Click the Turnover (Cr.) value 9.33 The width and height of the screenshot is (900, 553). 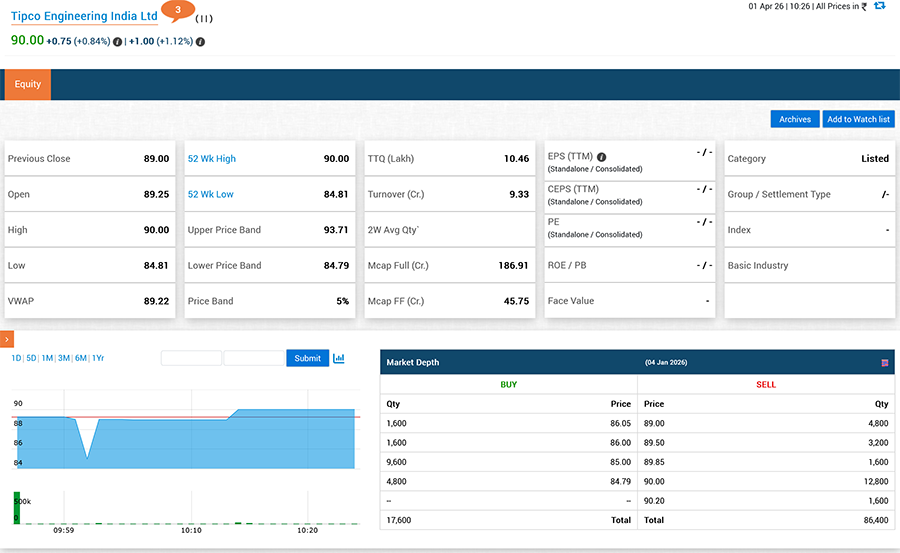[x=519, y=195]
